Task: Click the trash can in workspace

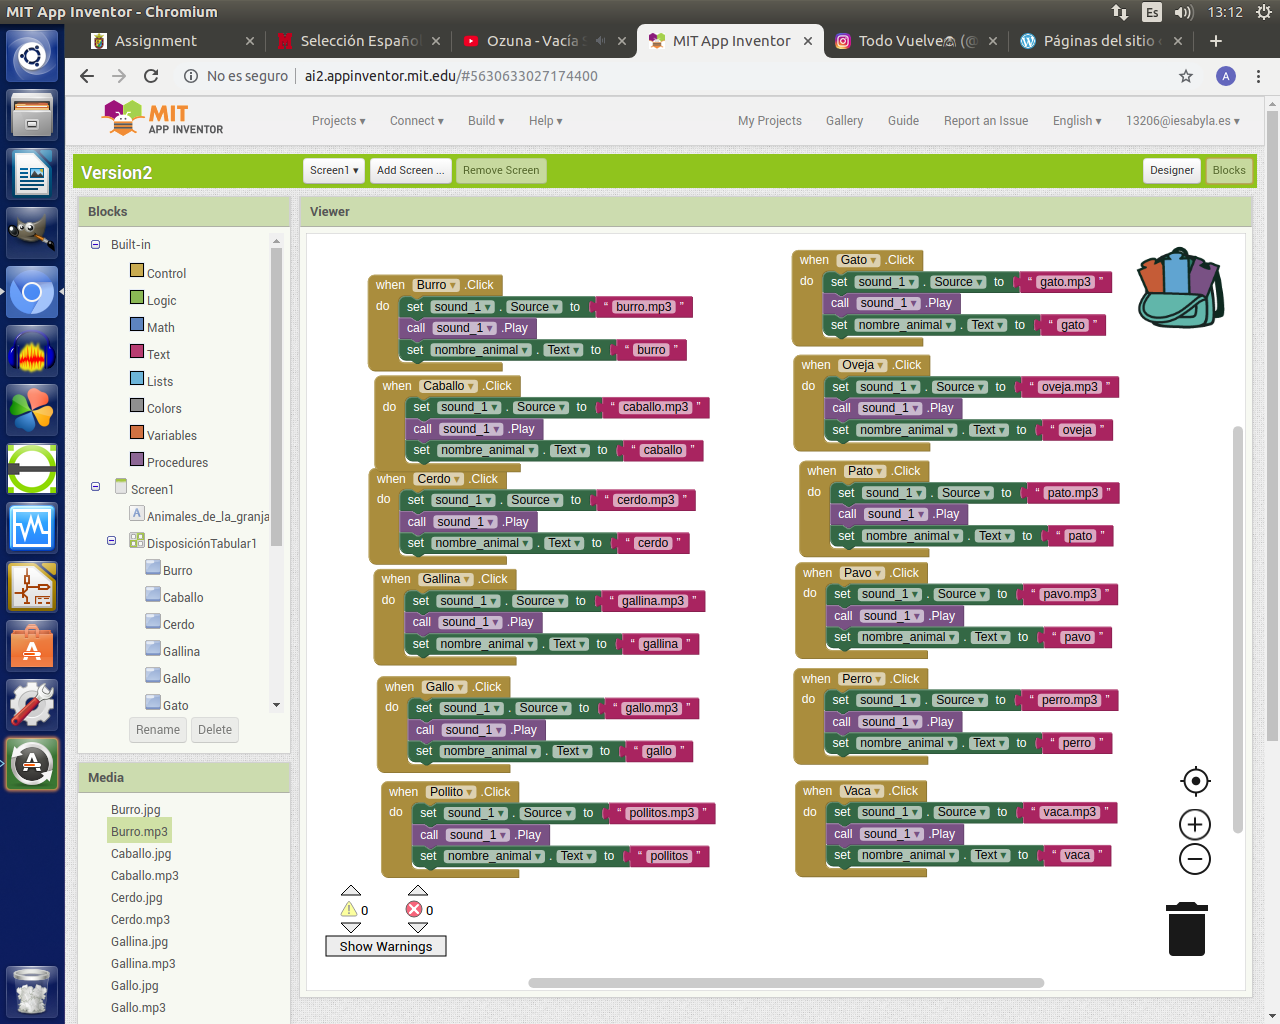Action: (1186, 929)
